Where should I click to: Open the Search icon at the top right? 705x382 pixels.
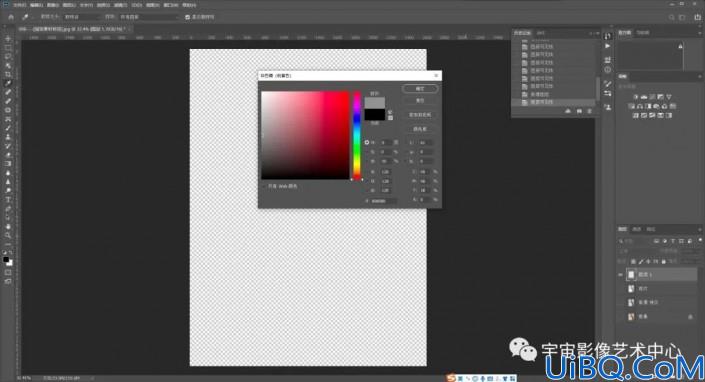(671, 17)
